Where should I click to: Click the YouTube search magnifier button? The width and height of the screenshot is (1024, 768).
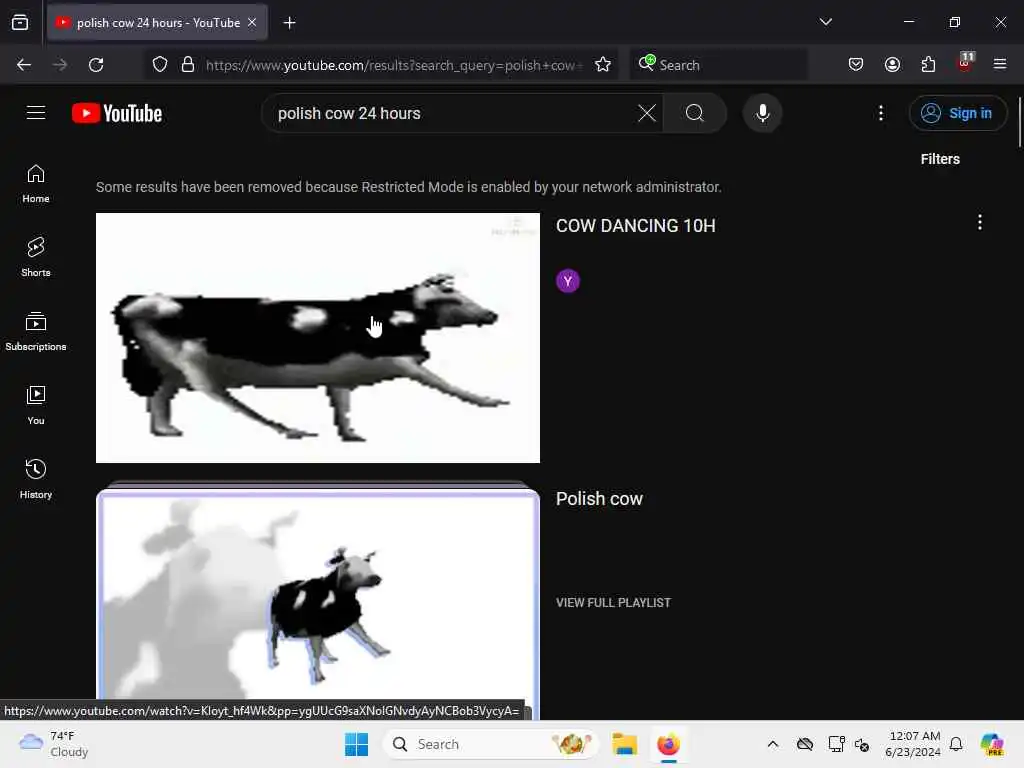pos(695,113)
